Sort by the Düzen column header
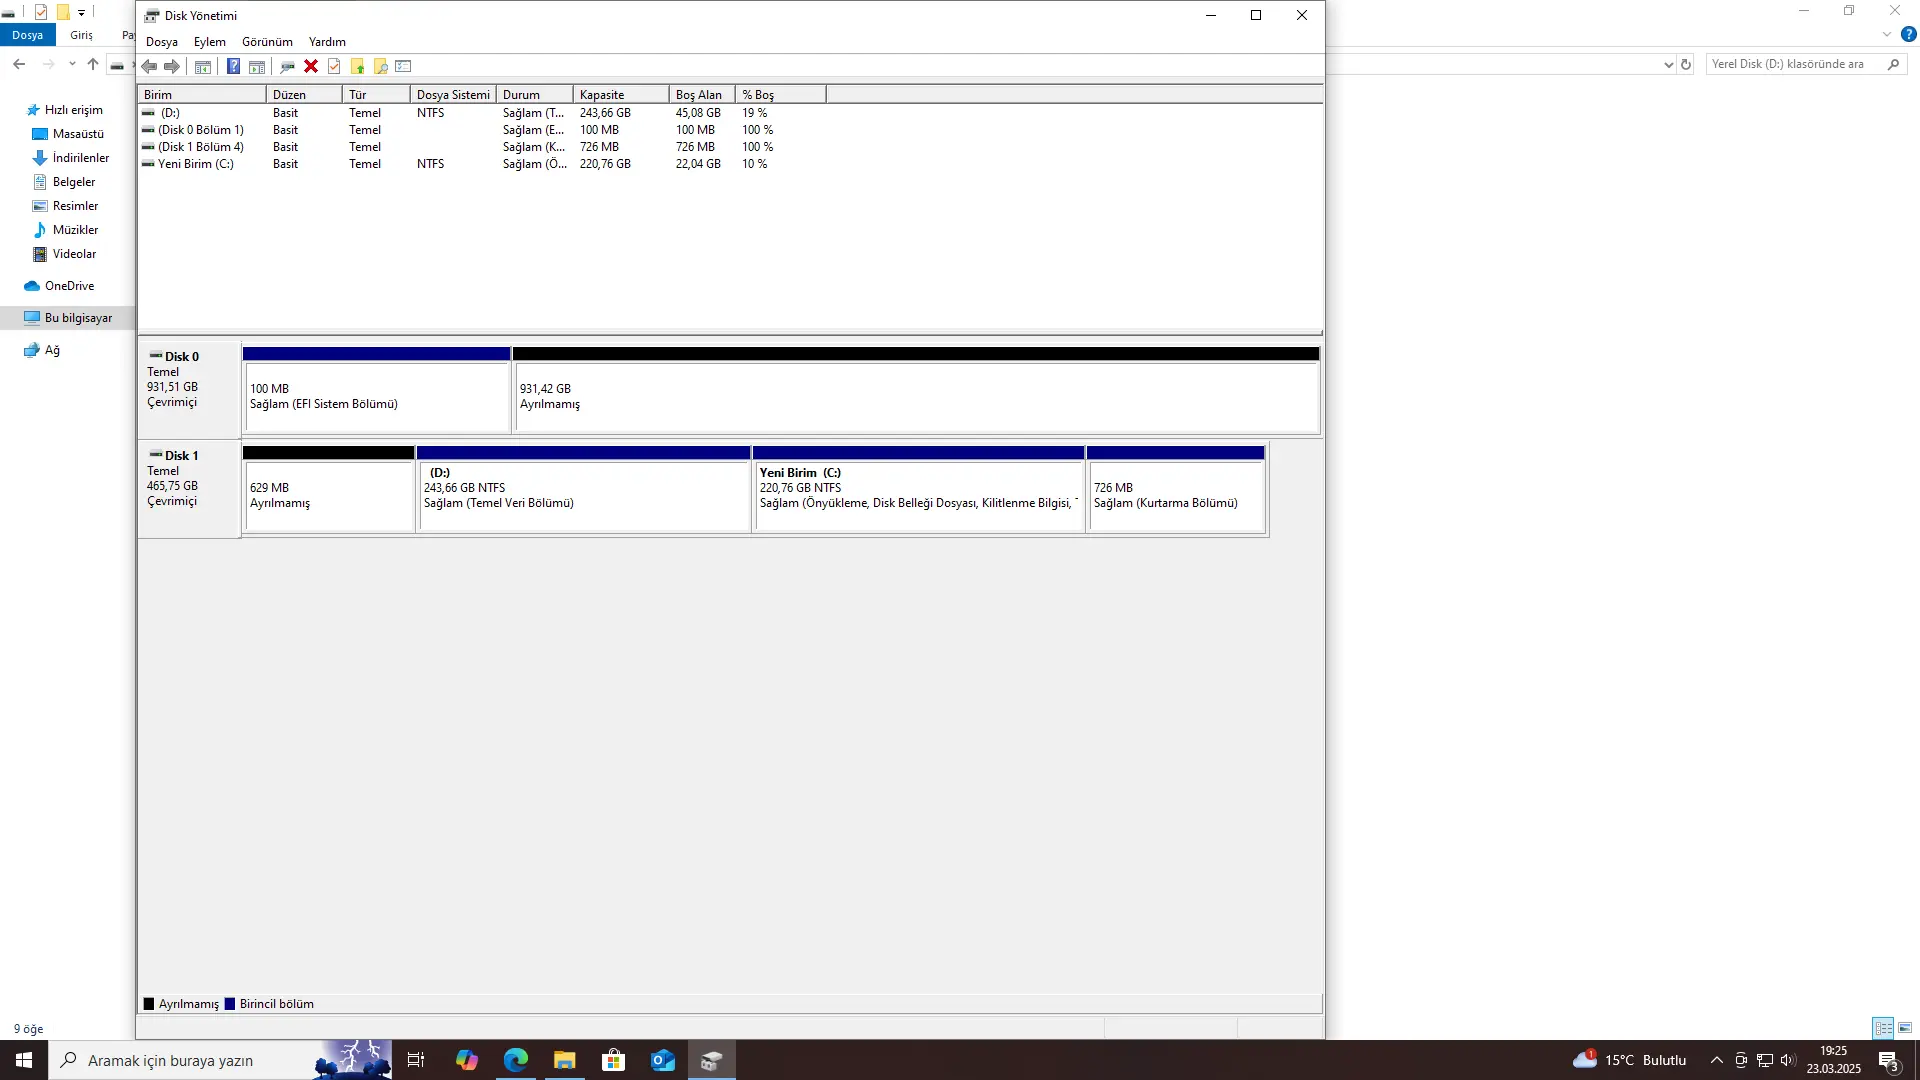Screen dimensions: 1920x1080 (x=305, y=94)
